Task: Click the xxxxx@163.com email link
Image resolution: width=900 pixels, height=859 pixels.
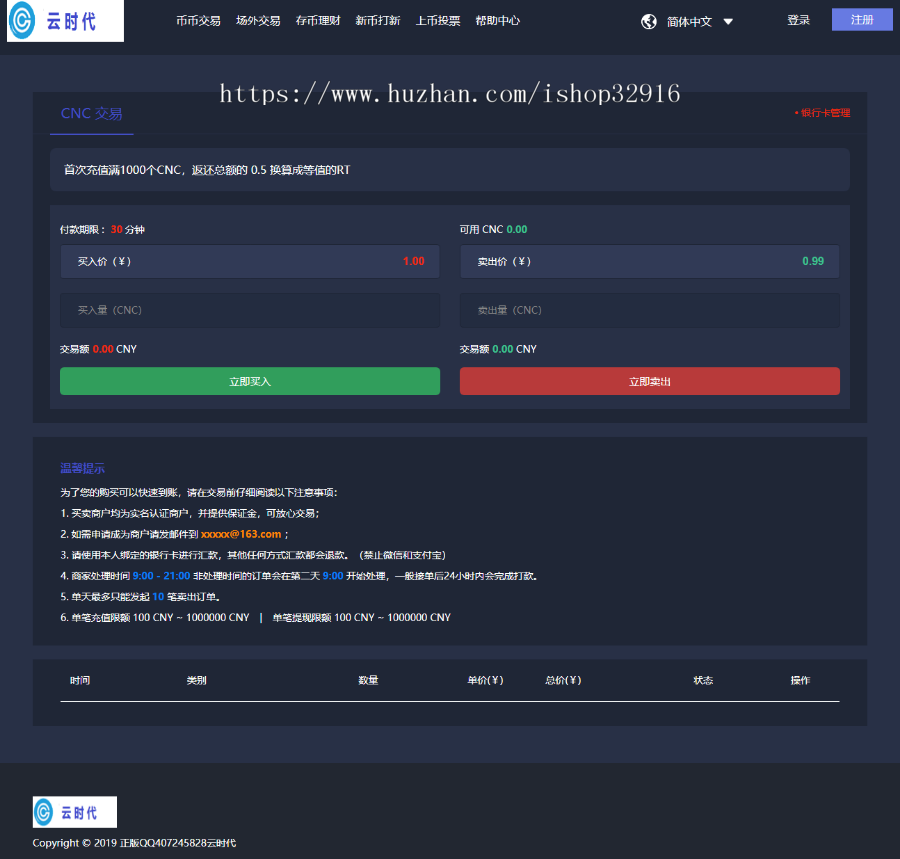Action: point(241,534)
